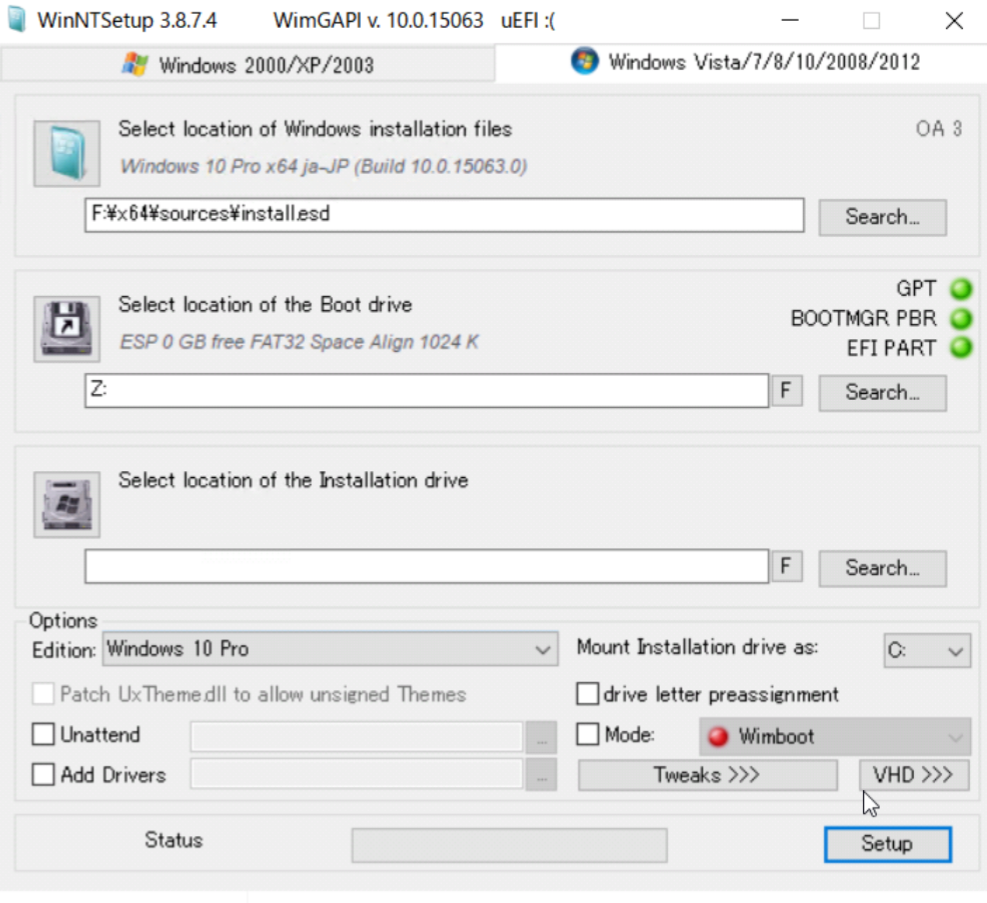
Task: Enable the Unattend checkbox
Action: point(43,734)
